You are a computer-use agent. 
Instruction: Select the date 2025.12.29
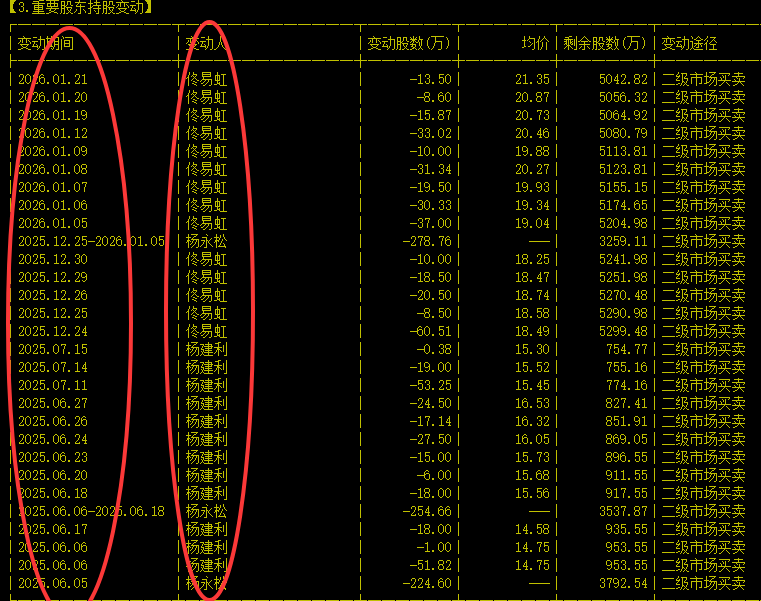coord(53,277)
